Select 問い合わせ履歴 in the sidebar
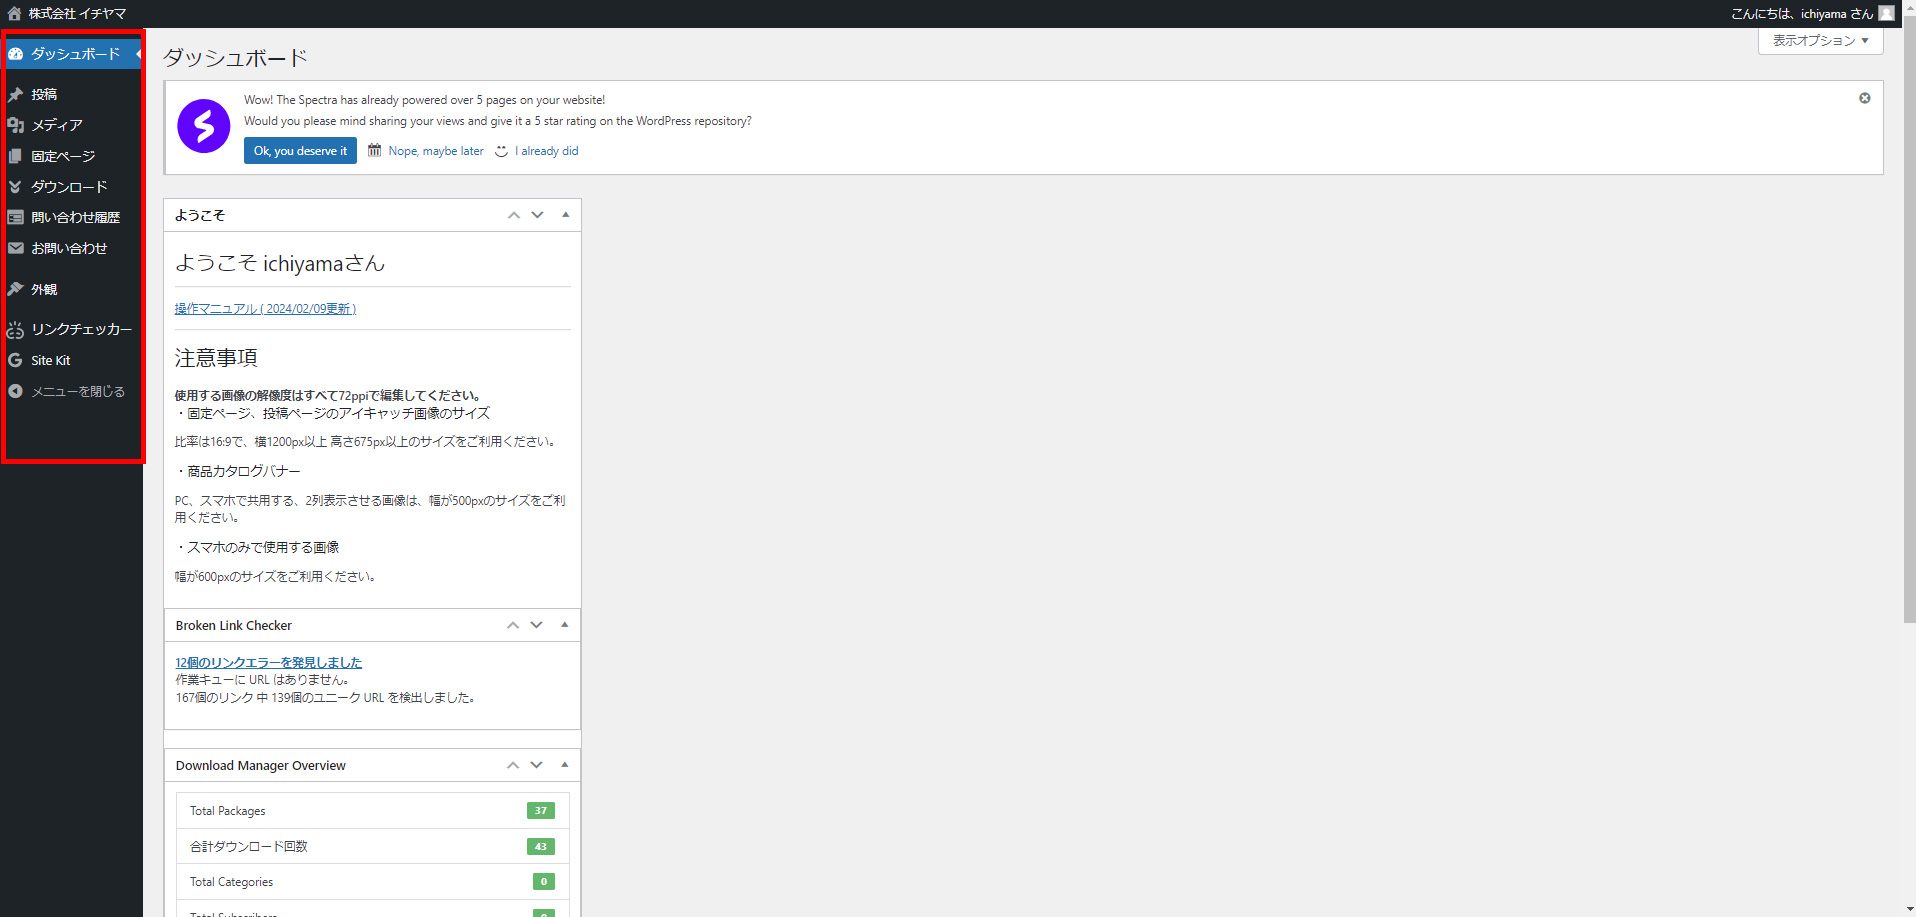The image size is (1916, 917). (75, 217)
